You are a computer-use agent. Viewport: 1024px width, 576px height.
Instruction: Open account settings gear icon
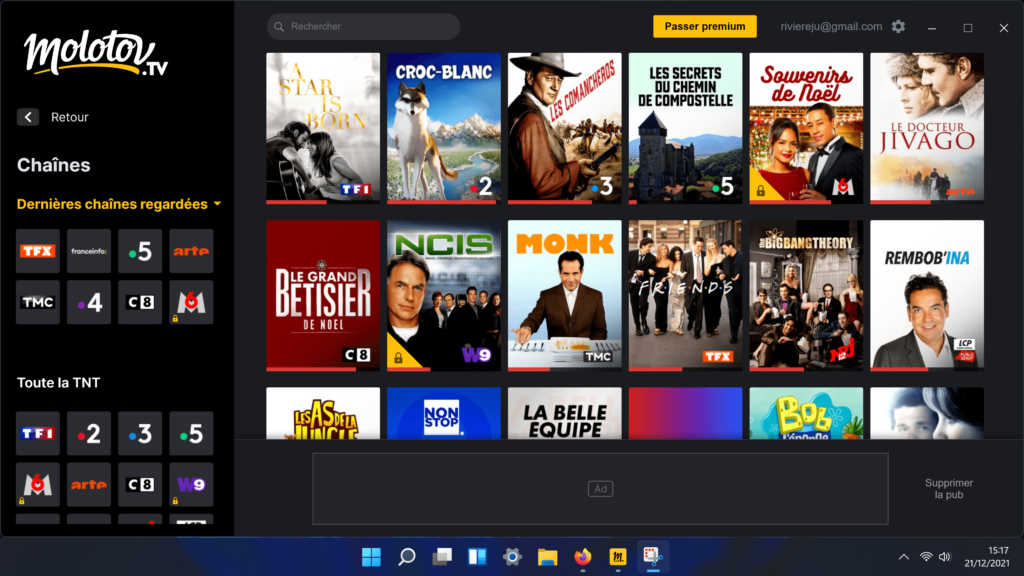pos(899,27)
